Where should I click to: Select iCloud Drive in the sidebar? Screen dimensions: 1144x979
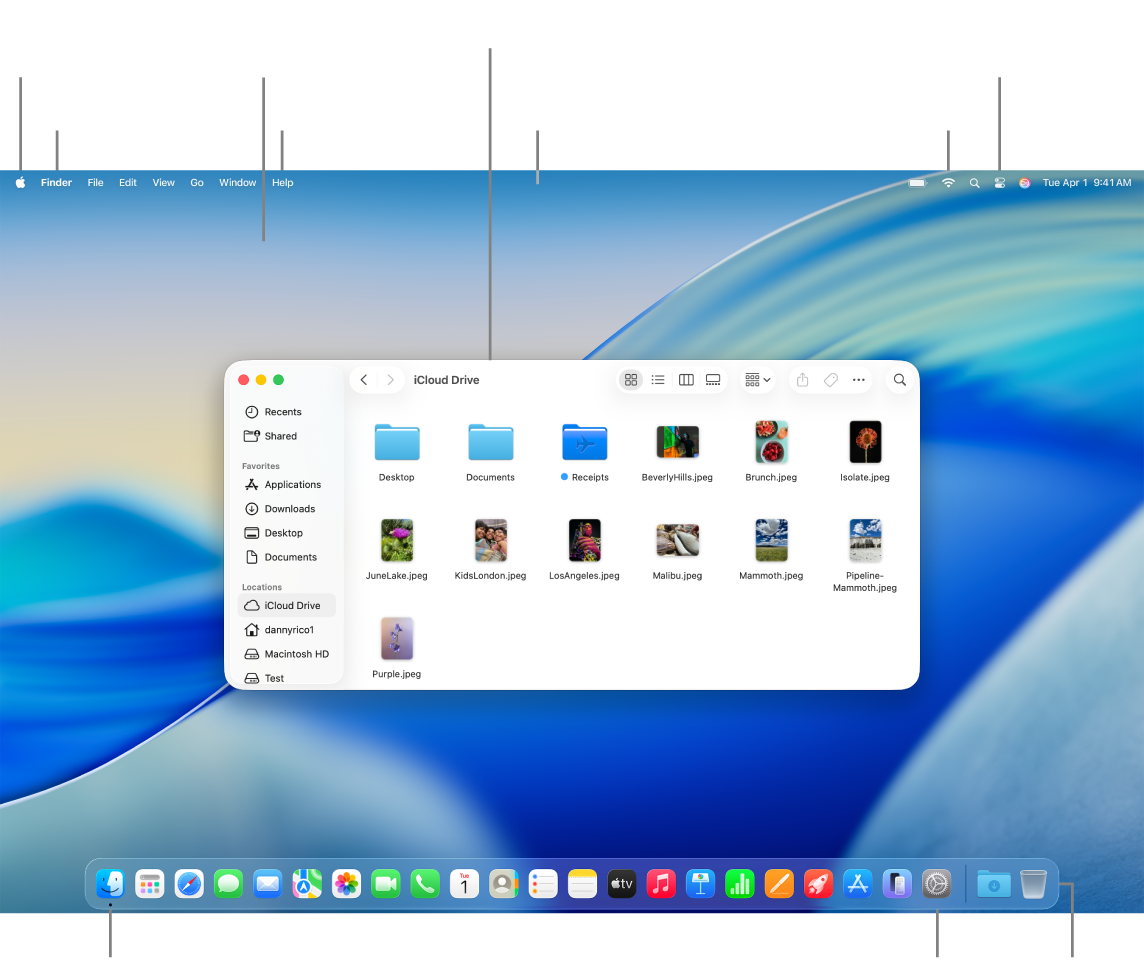pos(287,605)
